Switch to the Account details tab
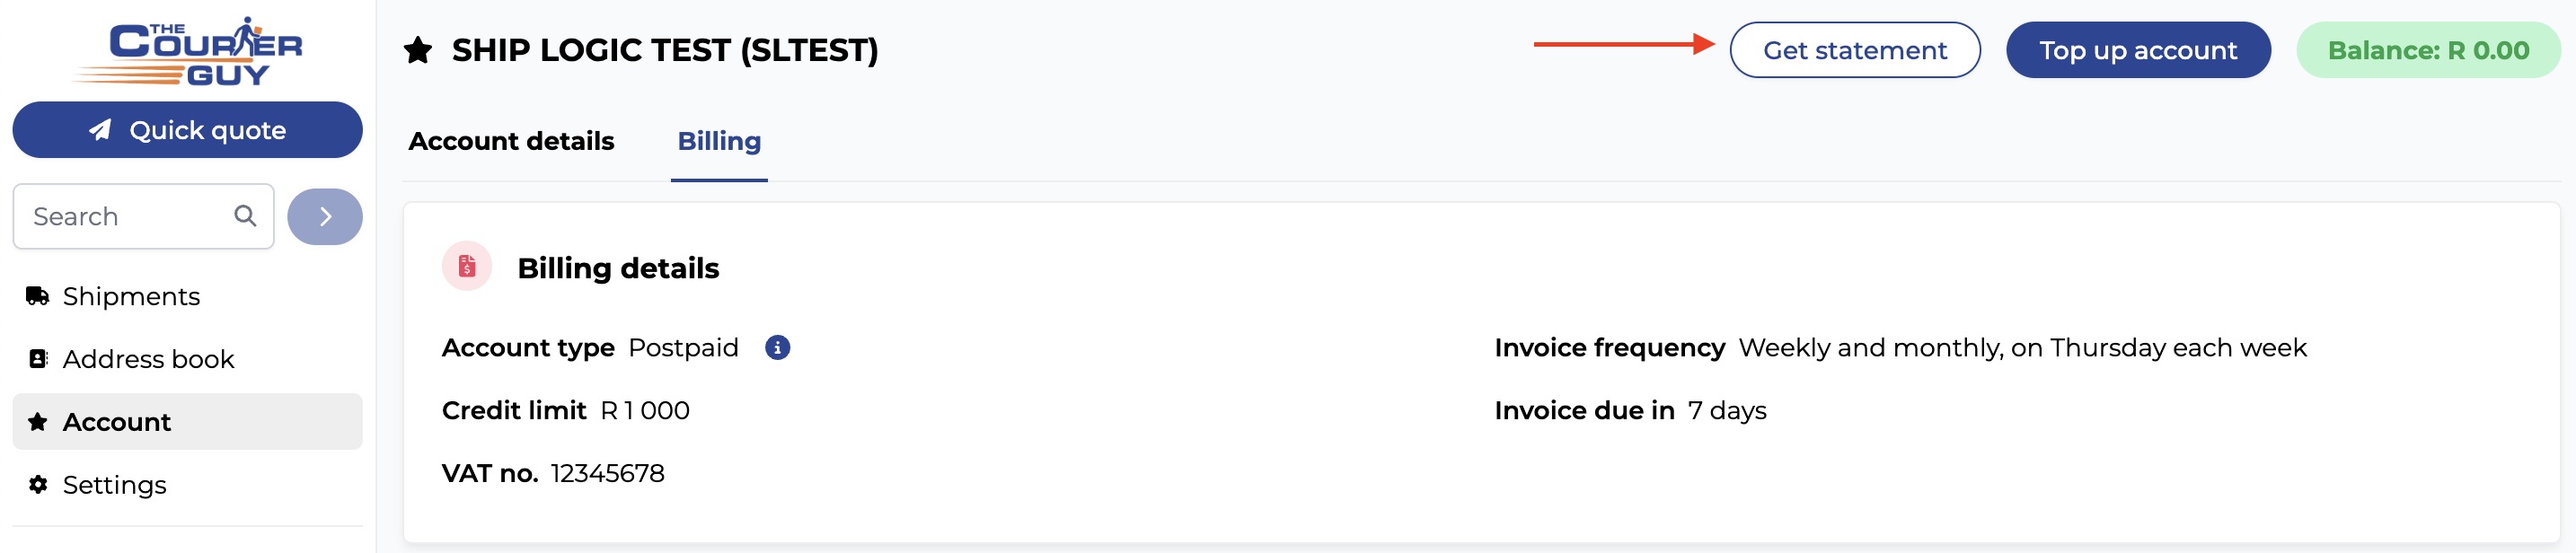Screen dimensions: 2576x553 [511, 141]
